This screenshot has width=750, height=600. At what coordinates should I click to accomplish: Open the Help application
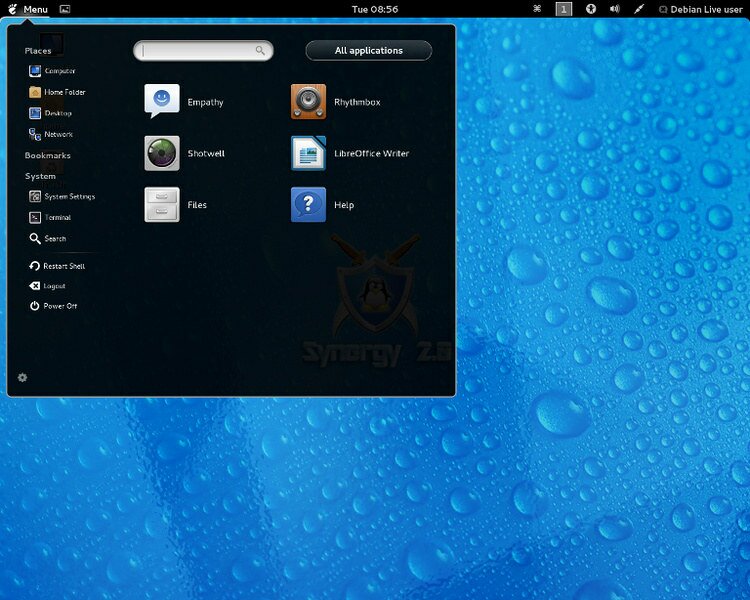pos(308,205)
